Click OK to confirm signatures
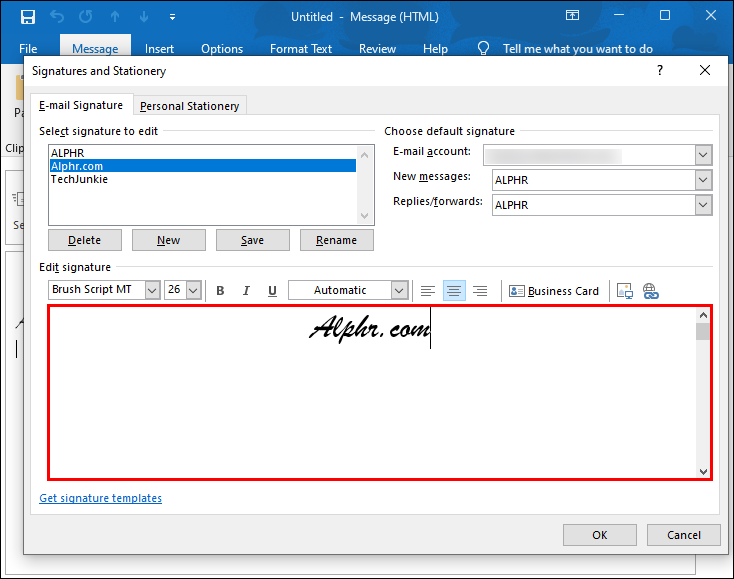Screen dimensions: 734x579 pyautogui.click(x=600, y=535)
